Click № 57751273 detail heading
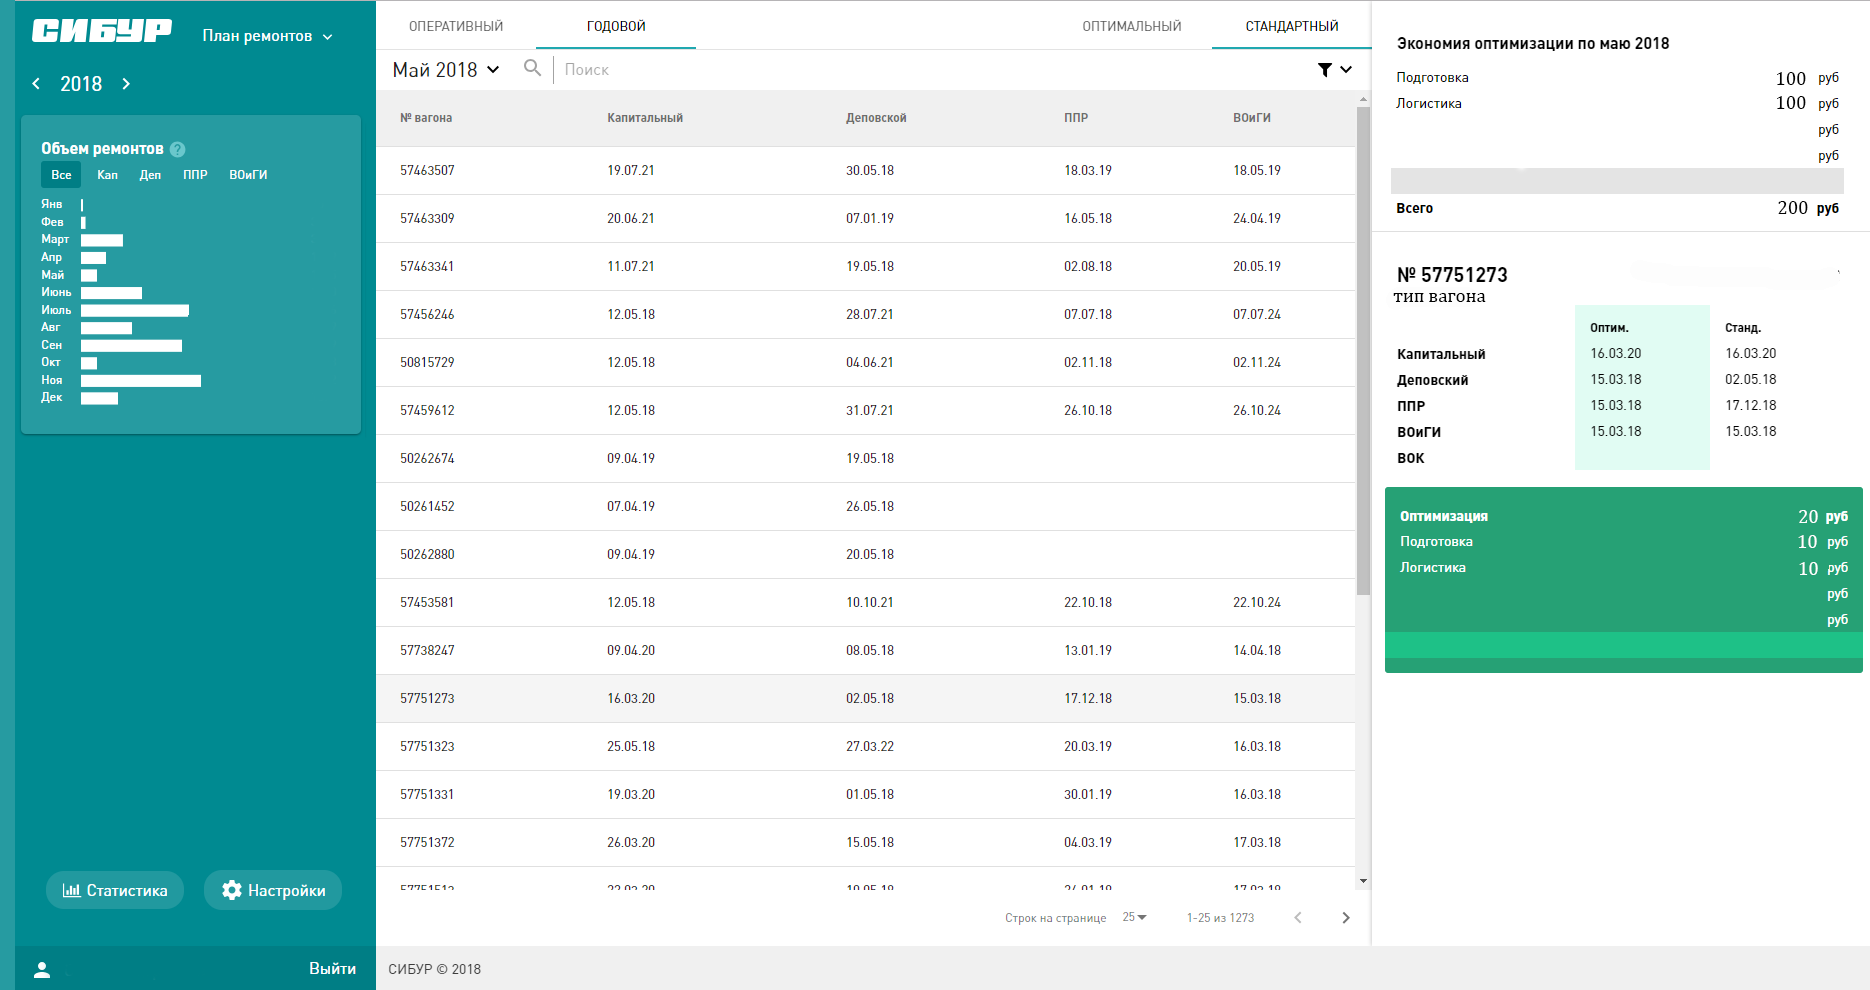This screenshot has width=1870, height=990. [1452, 275]
